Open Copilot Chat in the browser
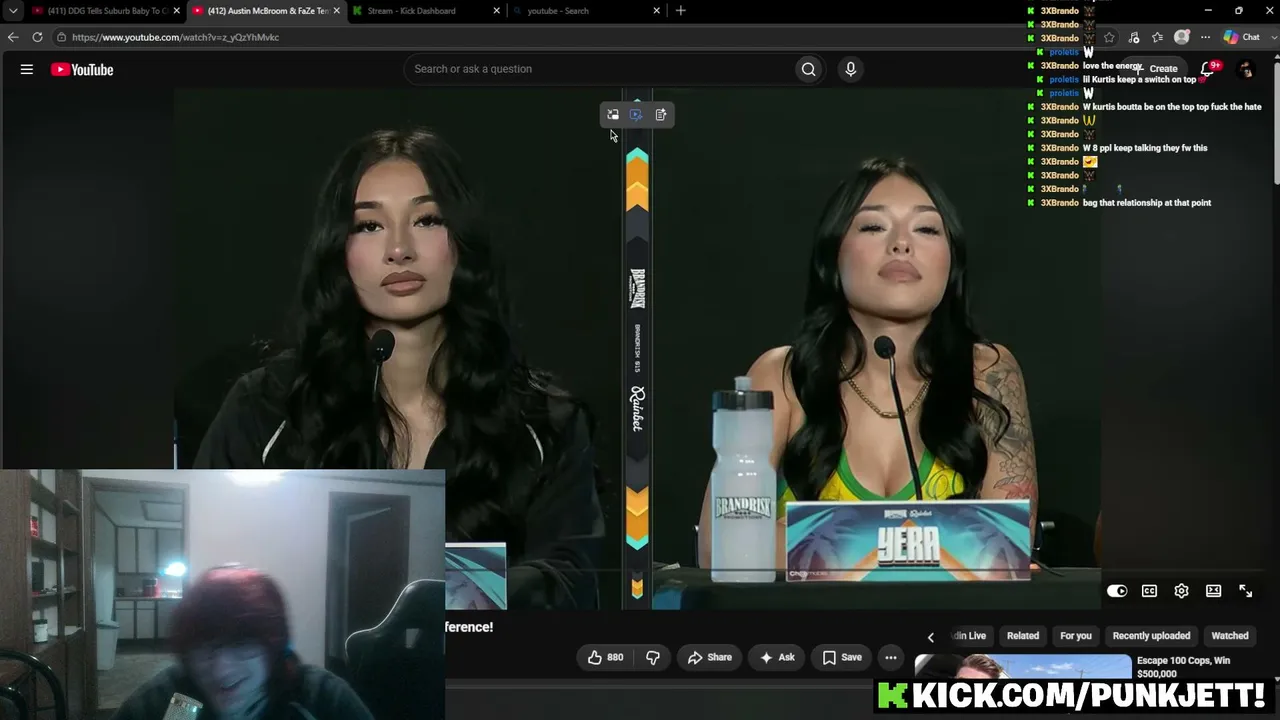Viewport: 1280px width, 720px height. (1242, 37)
